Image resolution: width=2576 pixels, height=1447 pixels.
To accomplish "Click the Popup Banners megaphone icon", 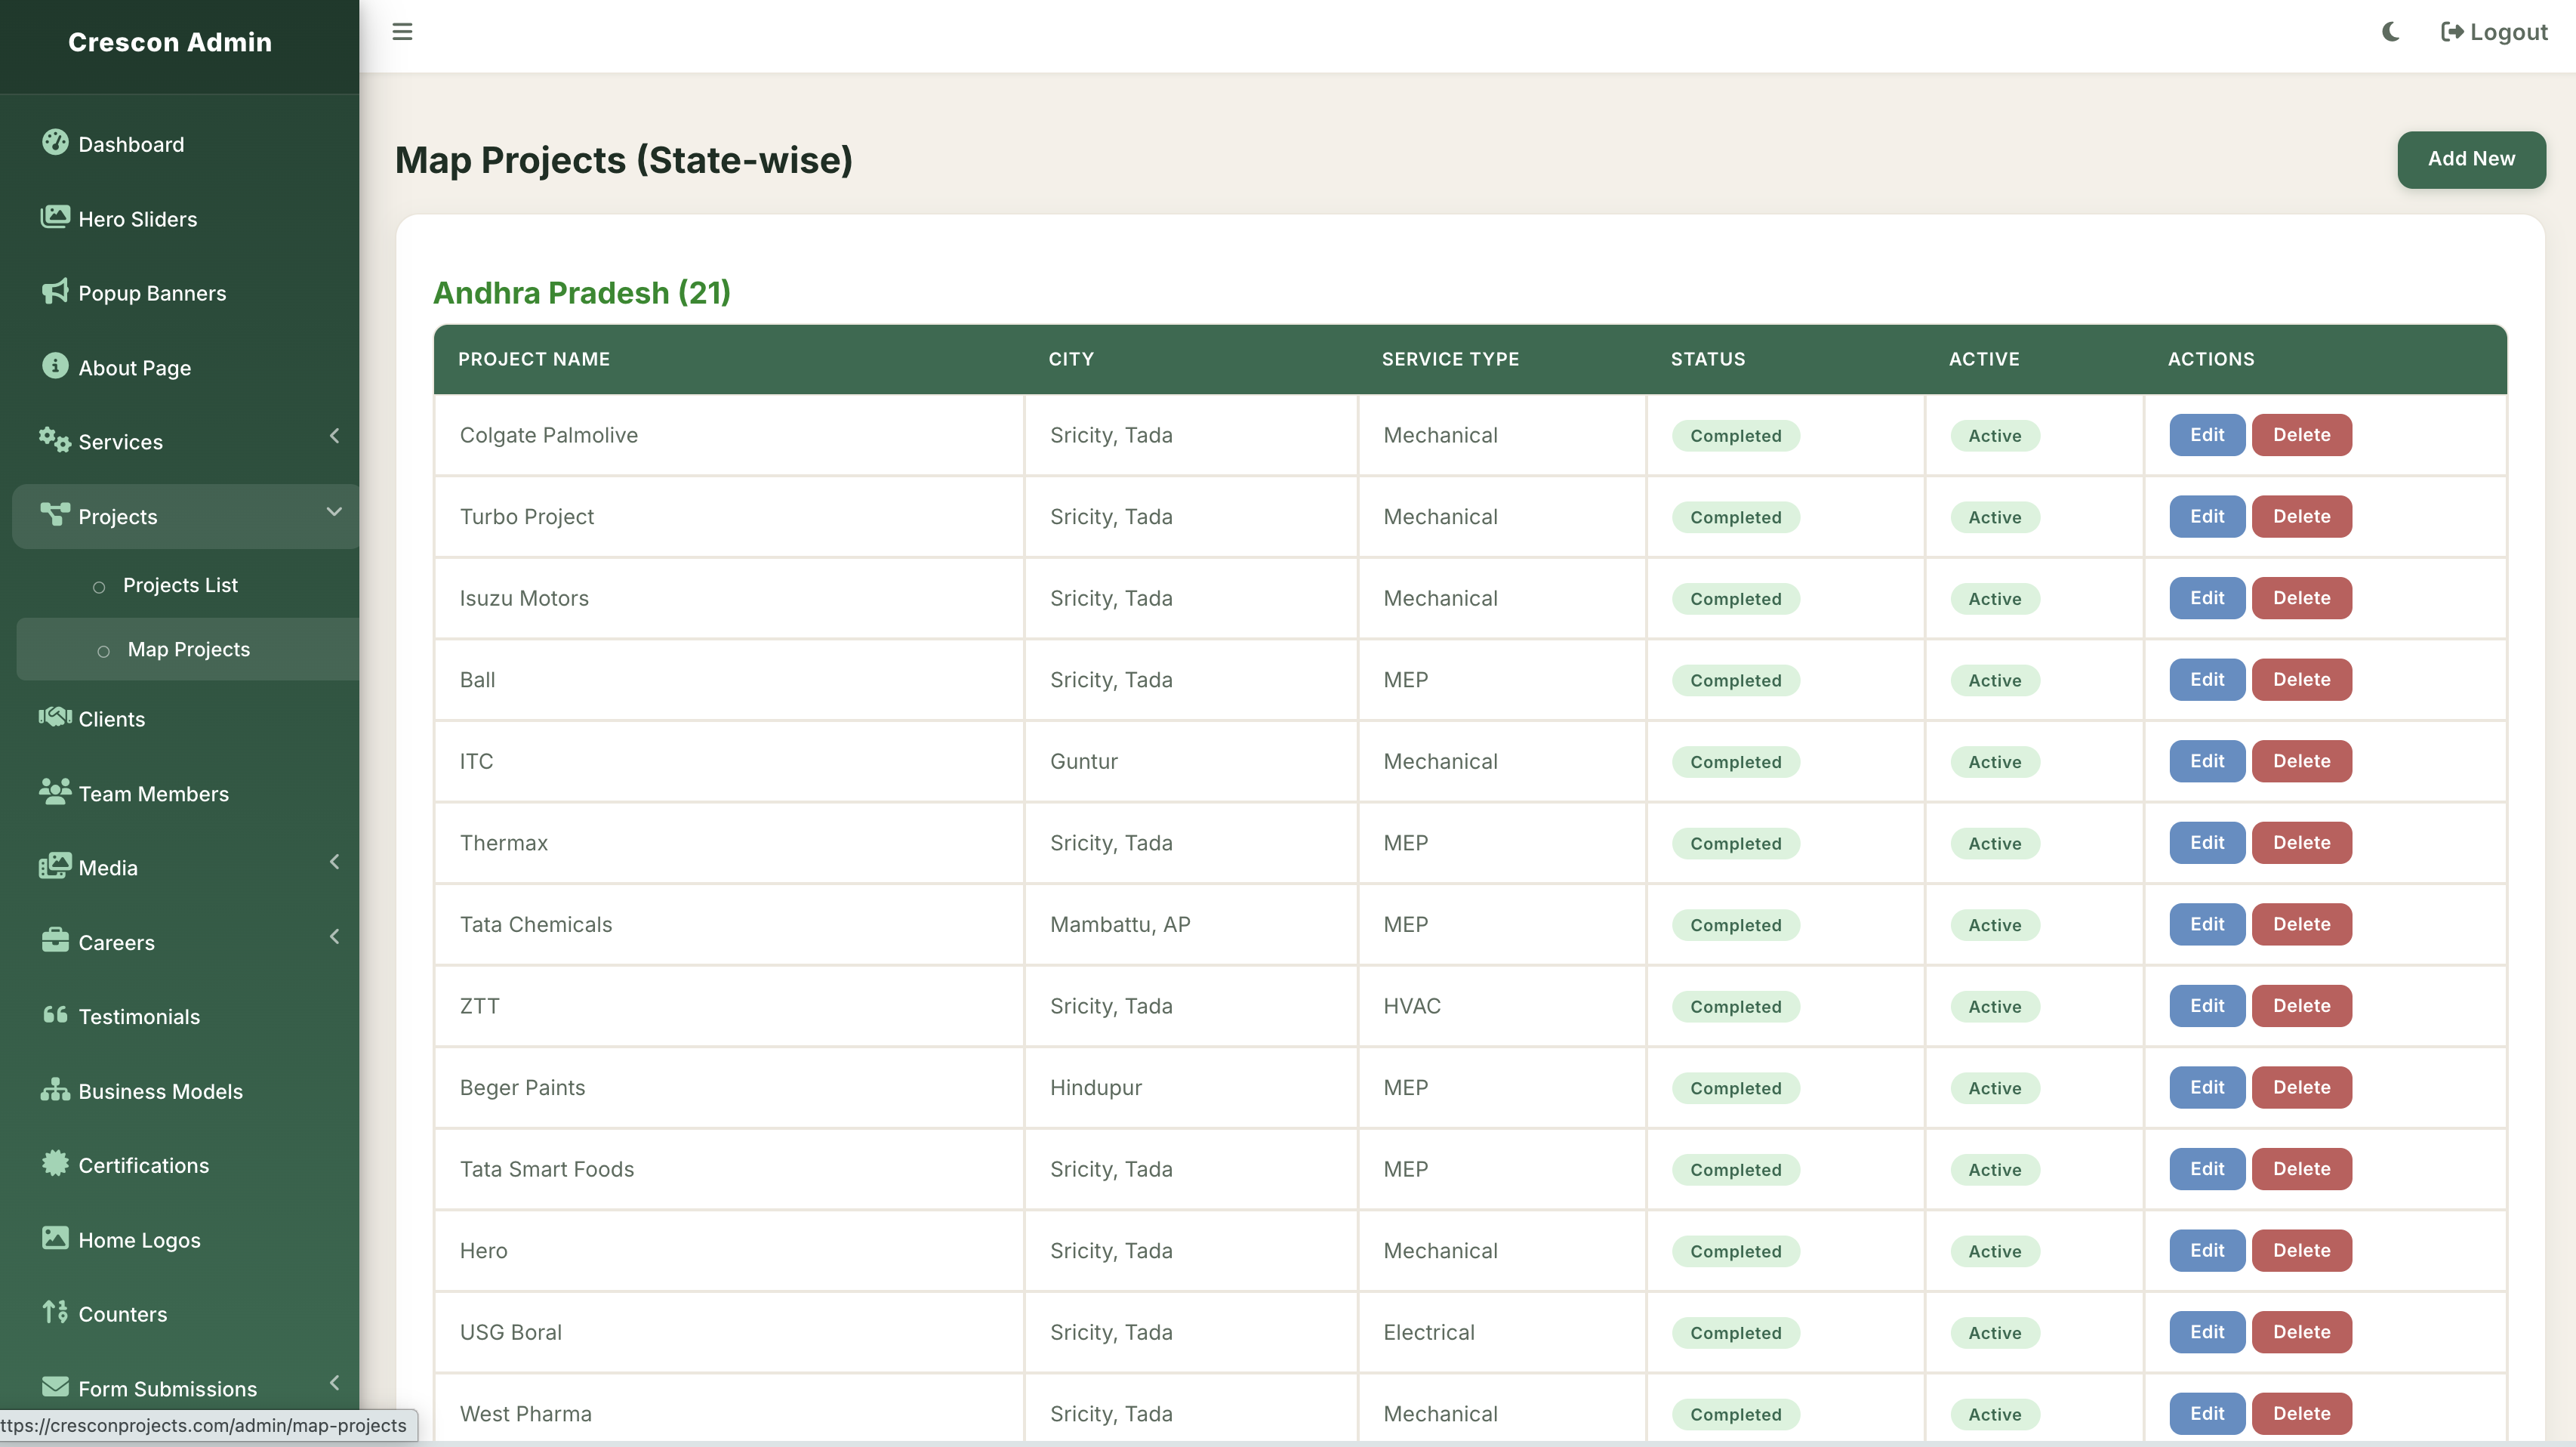I will (x=55, y=291).
